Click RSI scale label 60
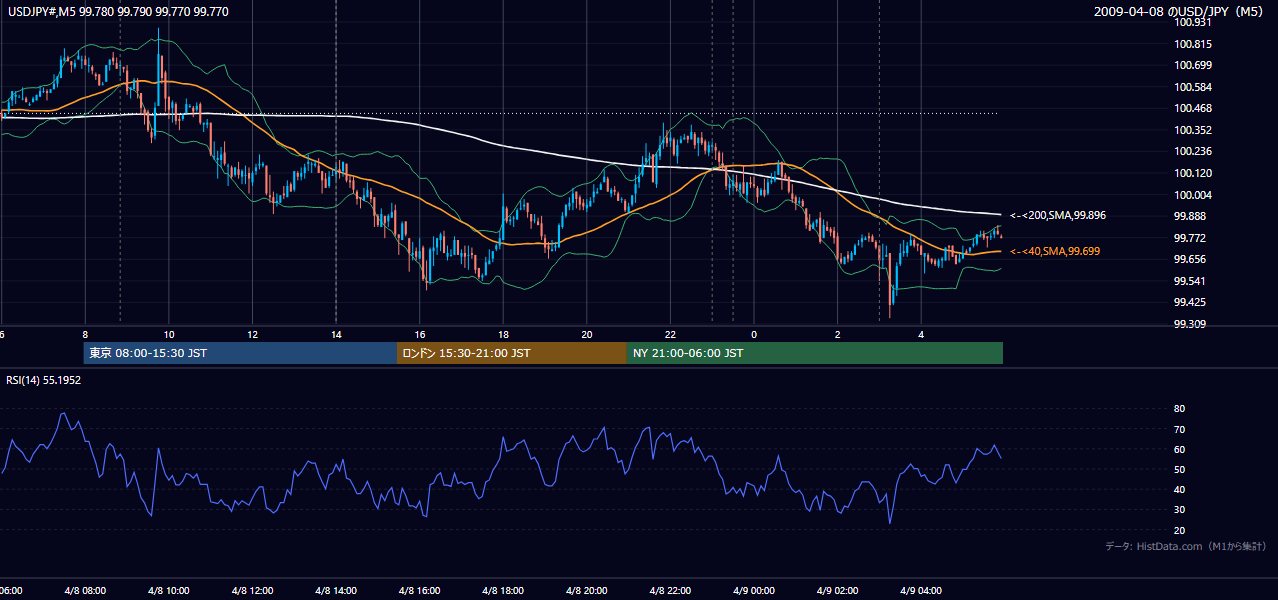Screen dimensions: 1278x600 tap(1180, 449)
